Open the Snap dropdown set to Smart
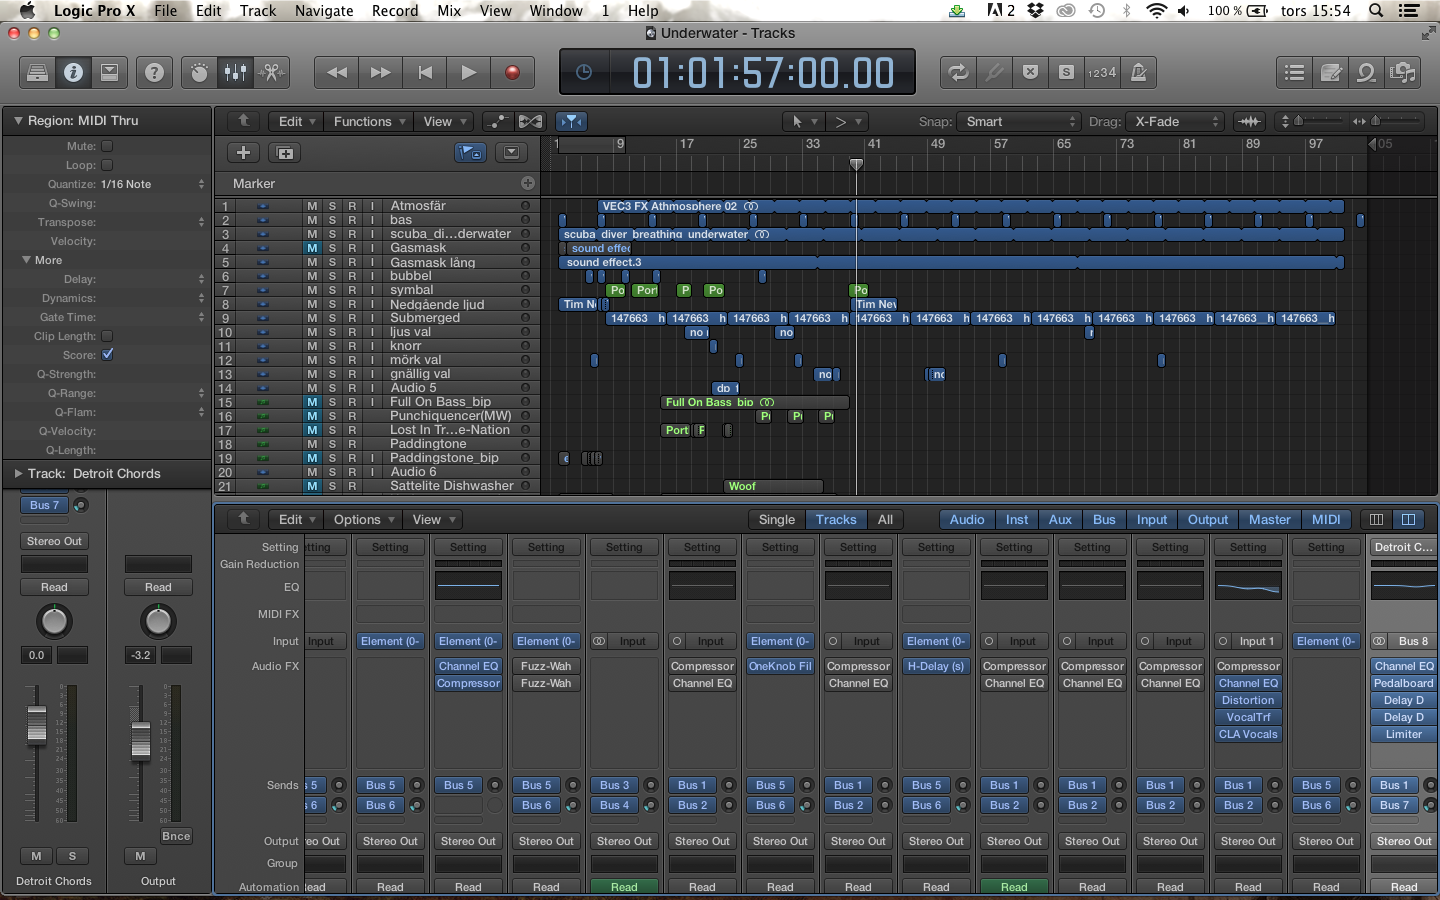This screenshot has width=1440, height=900. pos(1018,121)
